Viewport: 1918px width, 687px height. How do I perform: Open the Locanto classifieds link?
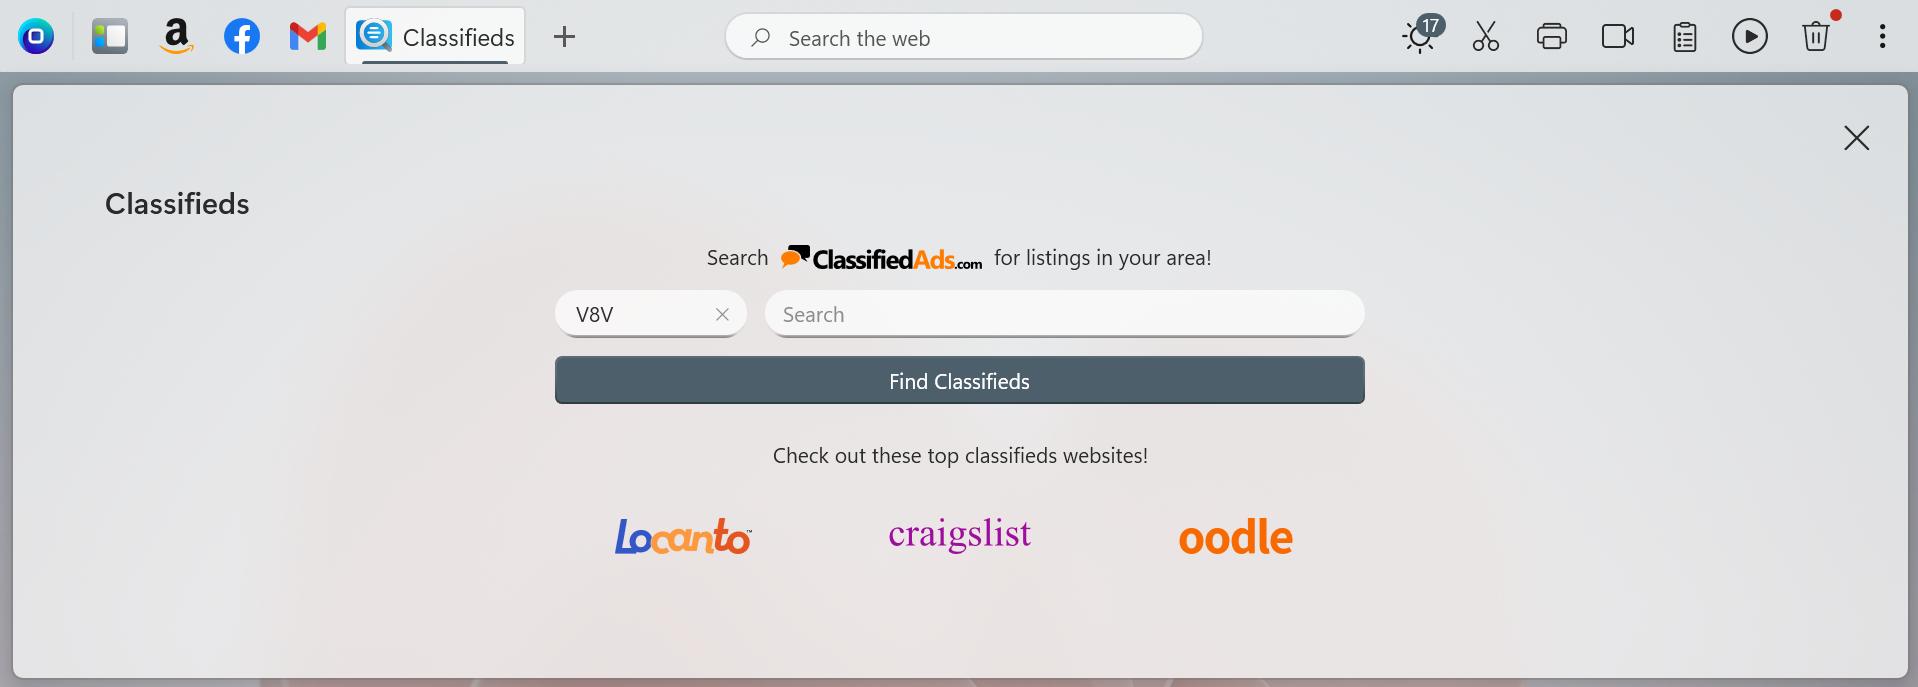[x=683, y=537]
